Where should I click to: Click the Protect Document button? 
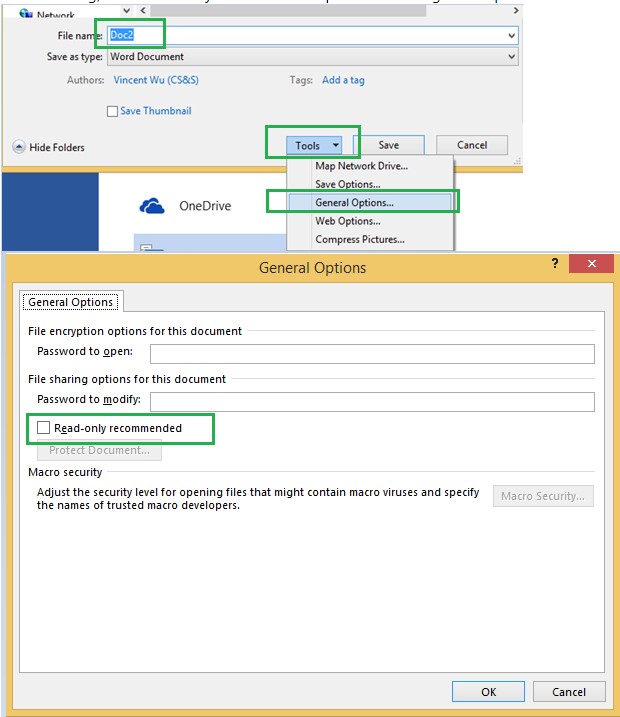point(99,450)
